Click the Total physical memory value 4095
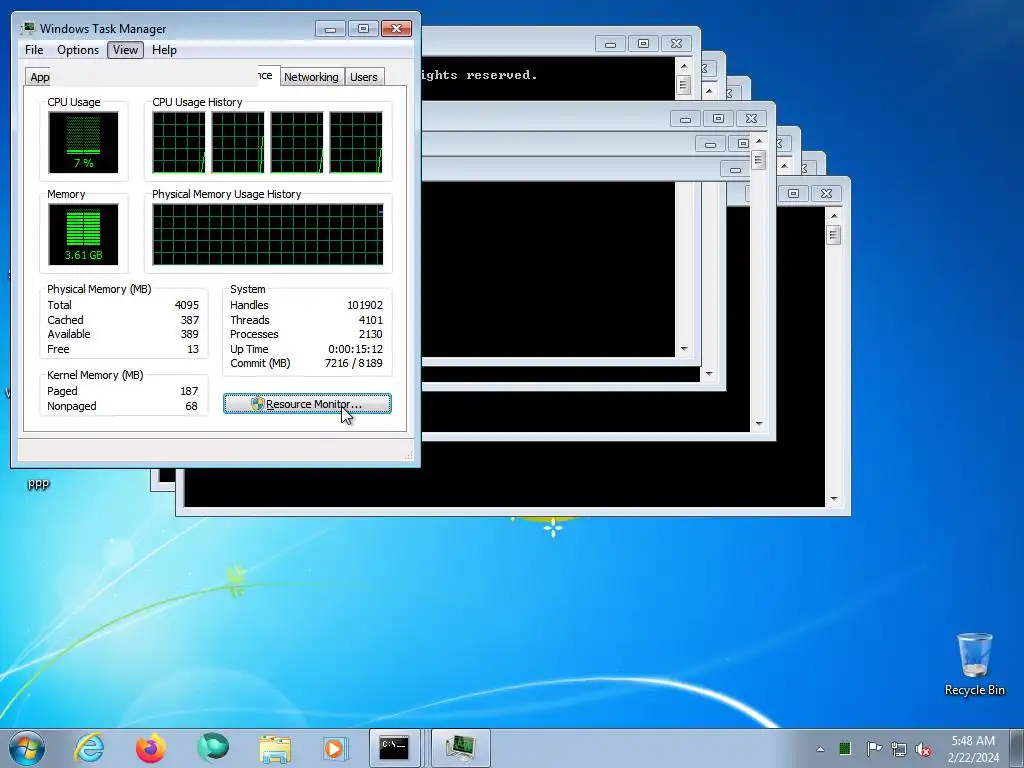Image resolution: width=1024 pixels, height=768 pixels. click(x=186, y=305)
